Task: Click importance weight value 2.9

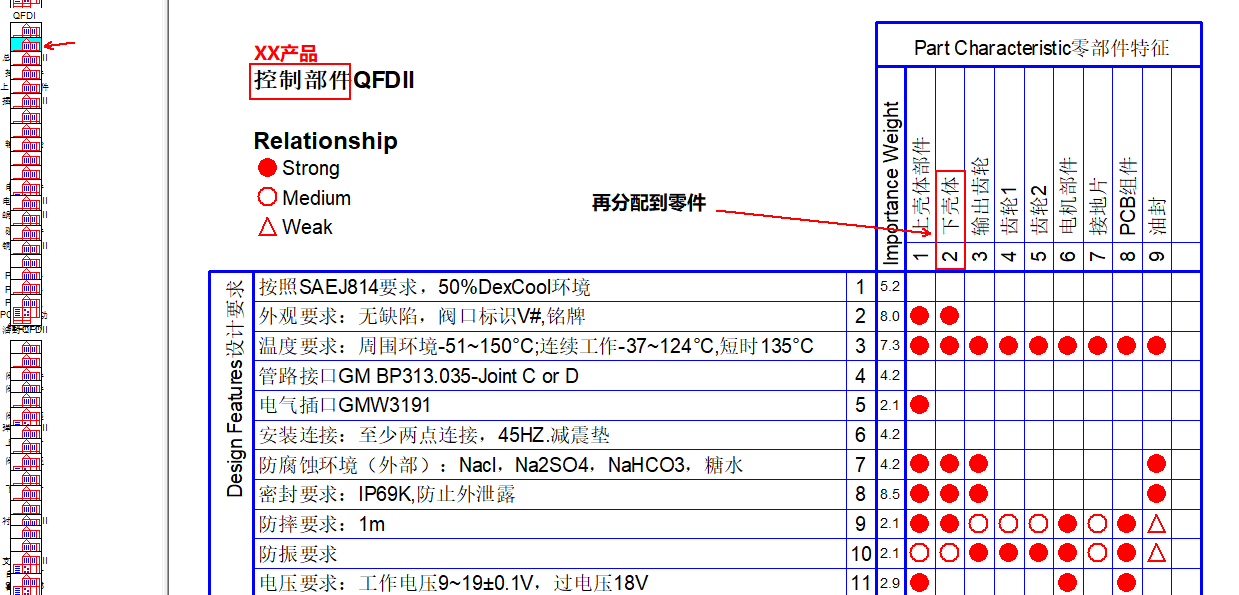Action: coord(890,582)
